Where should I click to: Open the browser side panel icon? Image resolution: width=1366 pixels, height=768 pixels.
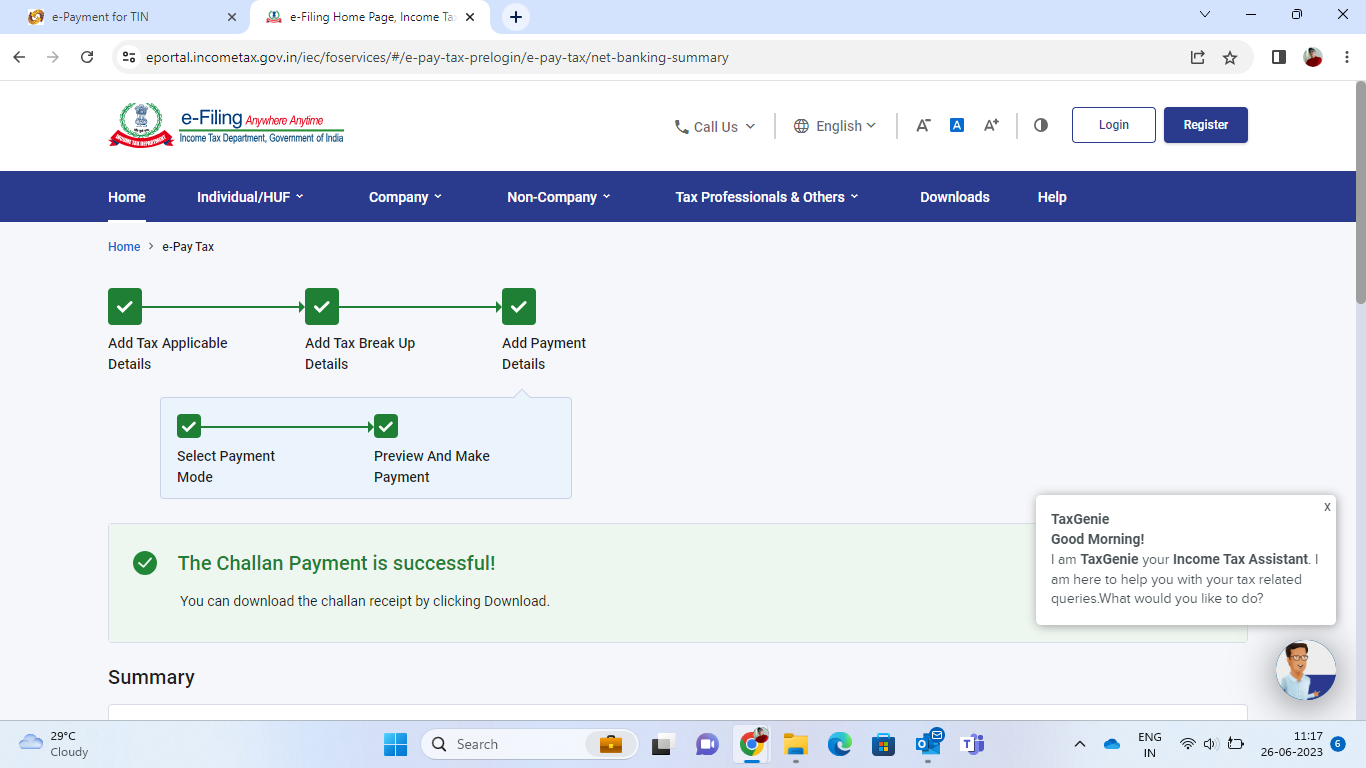1278,58
